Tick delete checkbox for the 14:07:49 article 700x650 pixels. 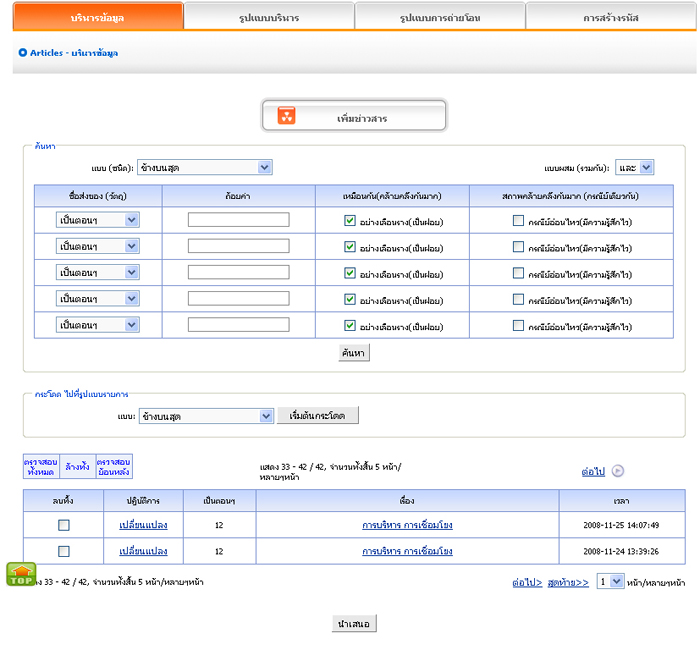coord(64,525)
